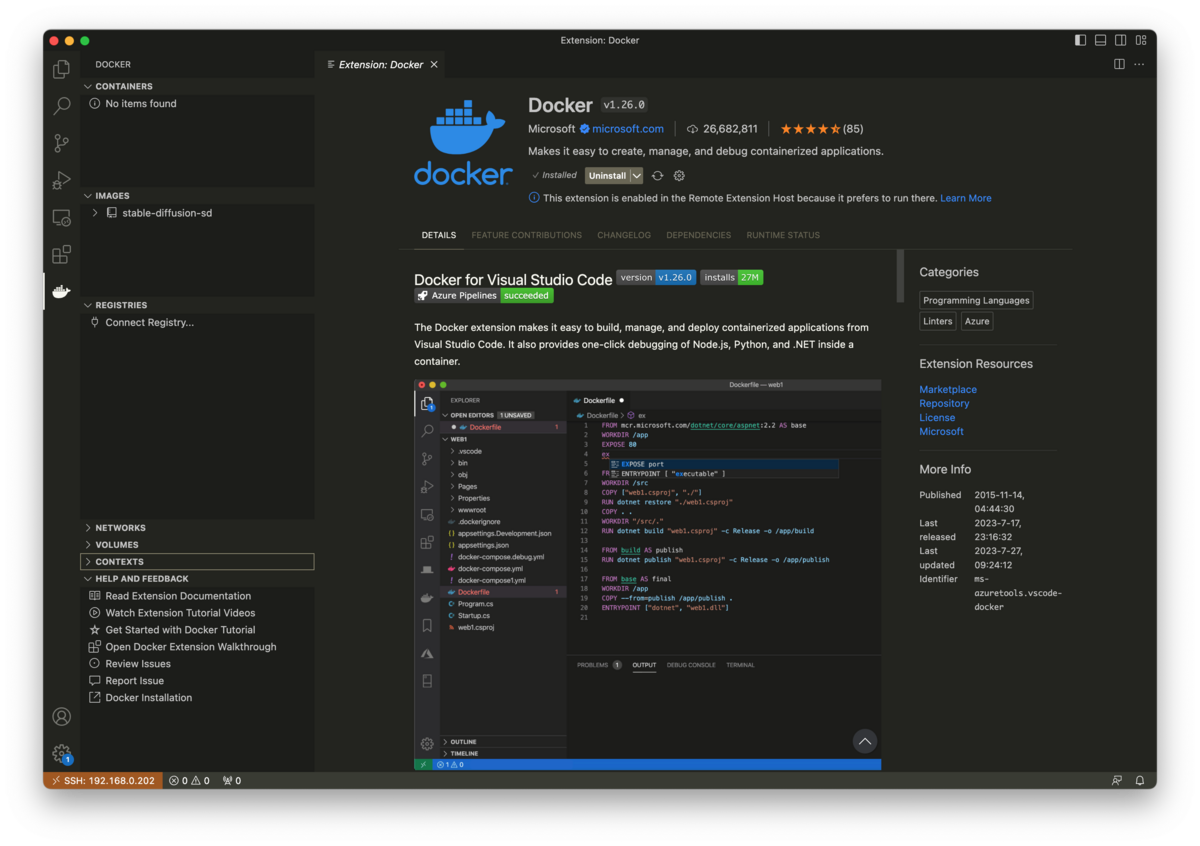
Task: Collapse the REGISTRIES section
Action: coord(198,305)
